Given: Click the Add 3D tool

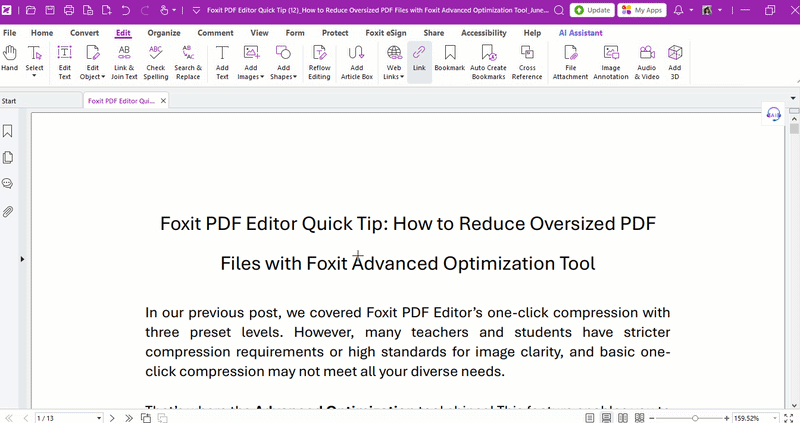Looking at the screenshot, I should [674, 62].
